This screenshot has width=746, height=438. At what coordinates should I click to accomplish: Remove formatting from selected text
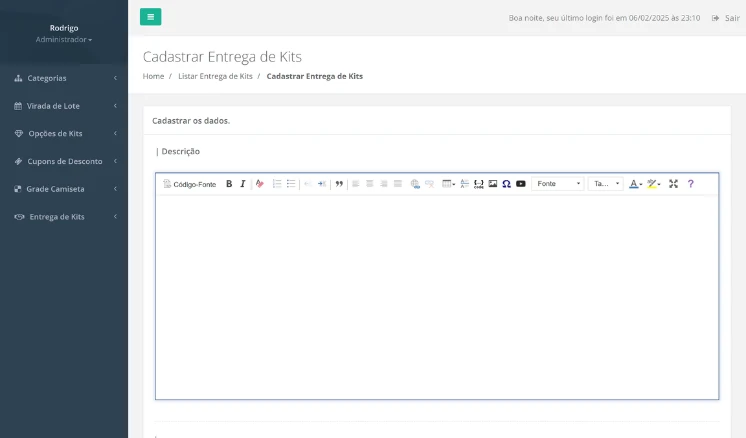click(x=260, y=184)
